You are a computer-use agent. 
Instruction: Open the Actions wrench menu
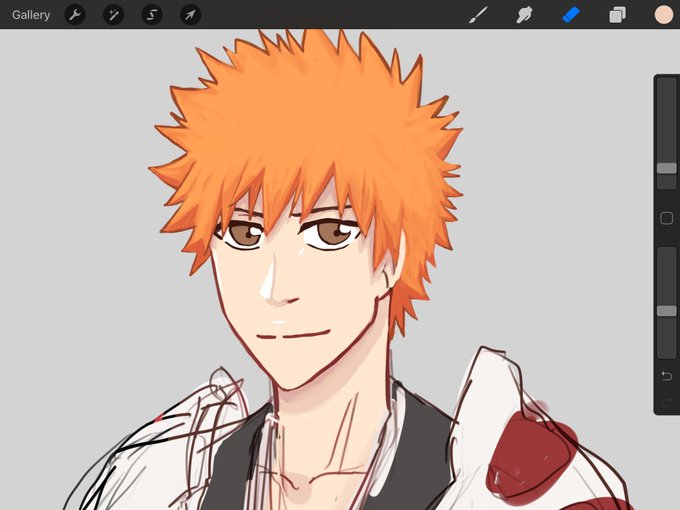pyautogui.click(x=75, y=15)
